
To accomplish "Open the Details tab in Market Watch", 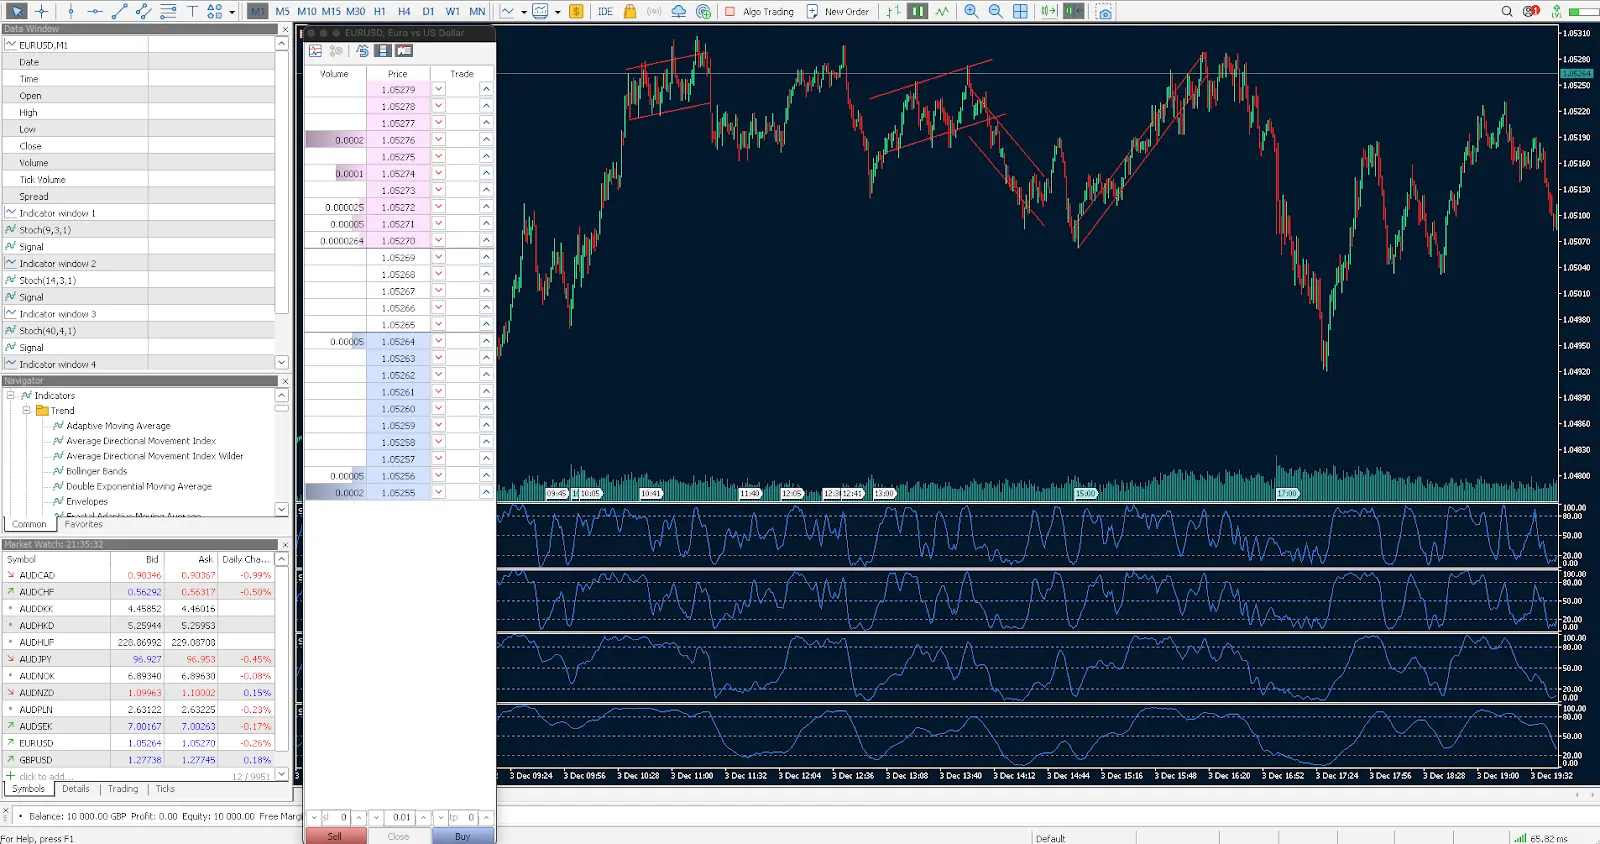I will click(x=76, y=789).
